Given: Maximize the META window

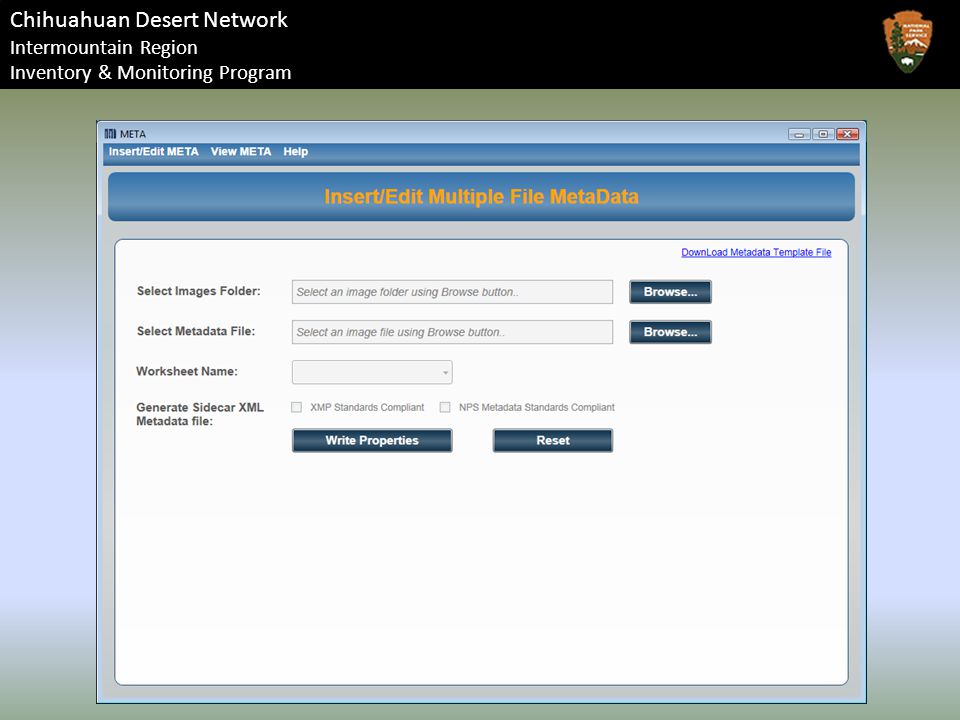Looking at the screenshot, I should tap(823, 134).
